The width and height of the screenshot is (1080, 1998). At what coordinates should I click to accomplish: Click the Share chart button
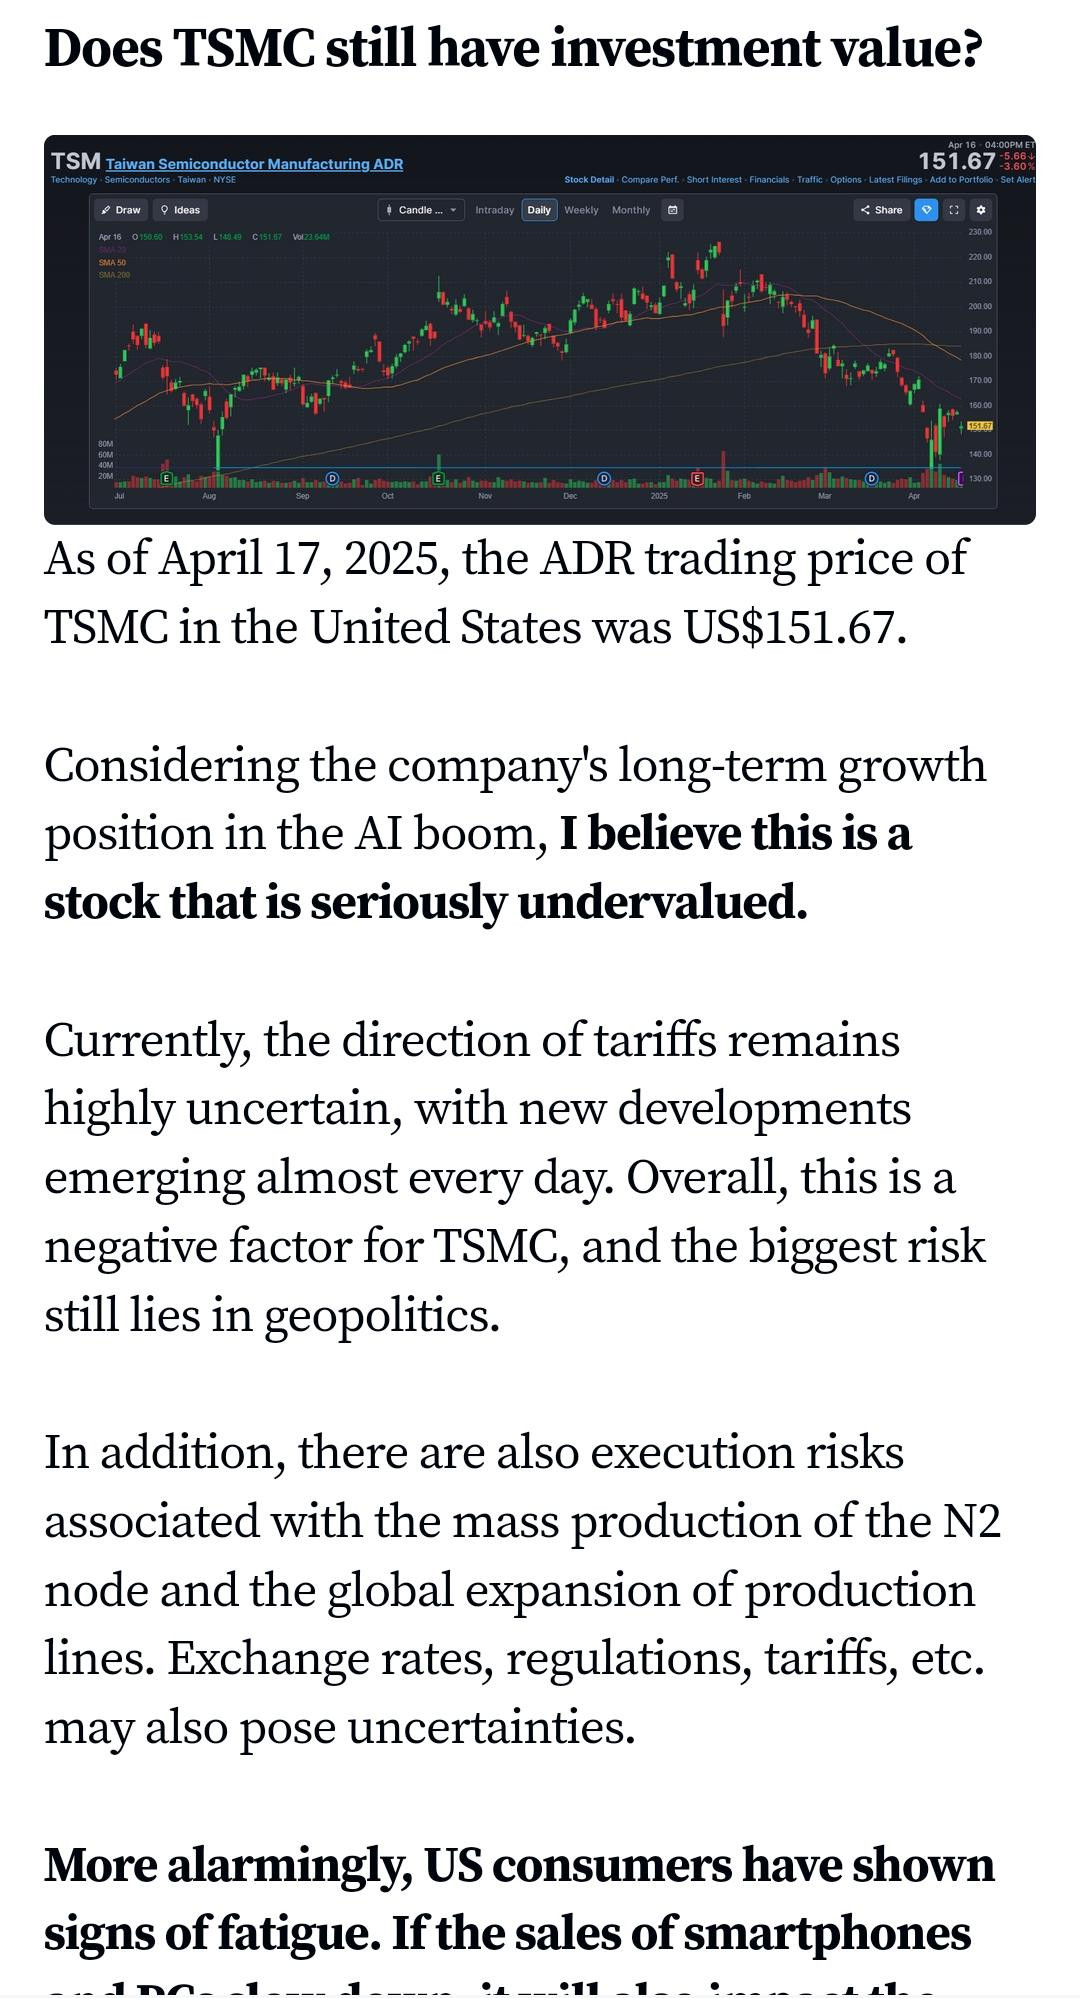coord(881,210)
